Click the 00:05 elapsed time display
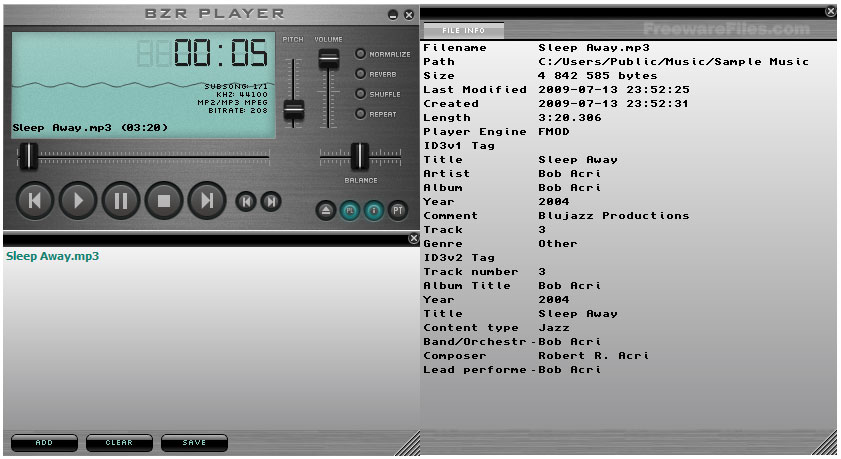 (x=220, y=53)
